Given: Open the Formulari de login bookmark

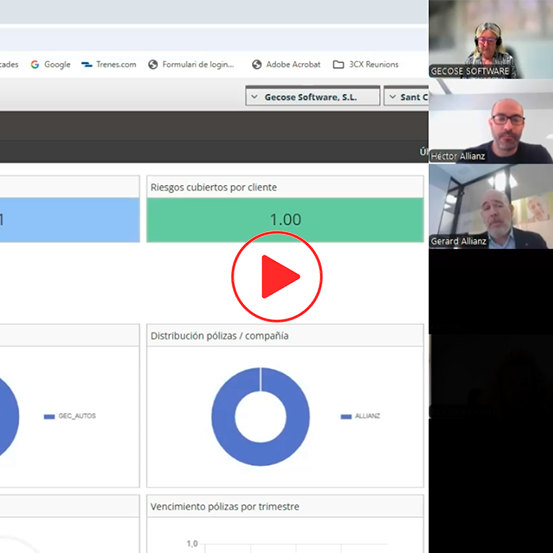Looking at the screenshot, I should point(191,65).
